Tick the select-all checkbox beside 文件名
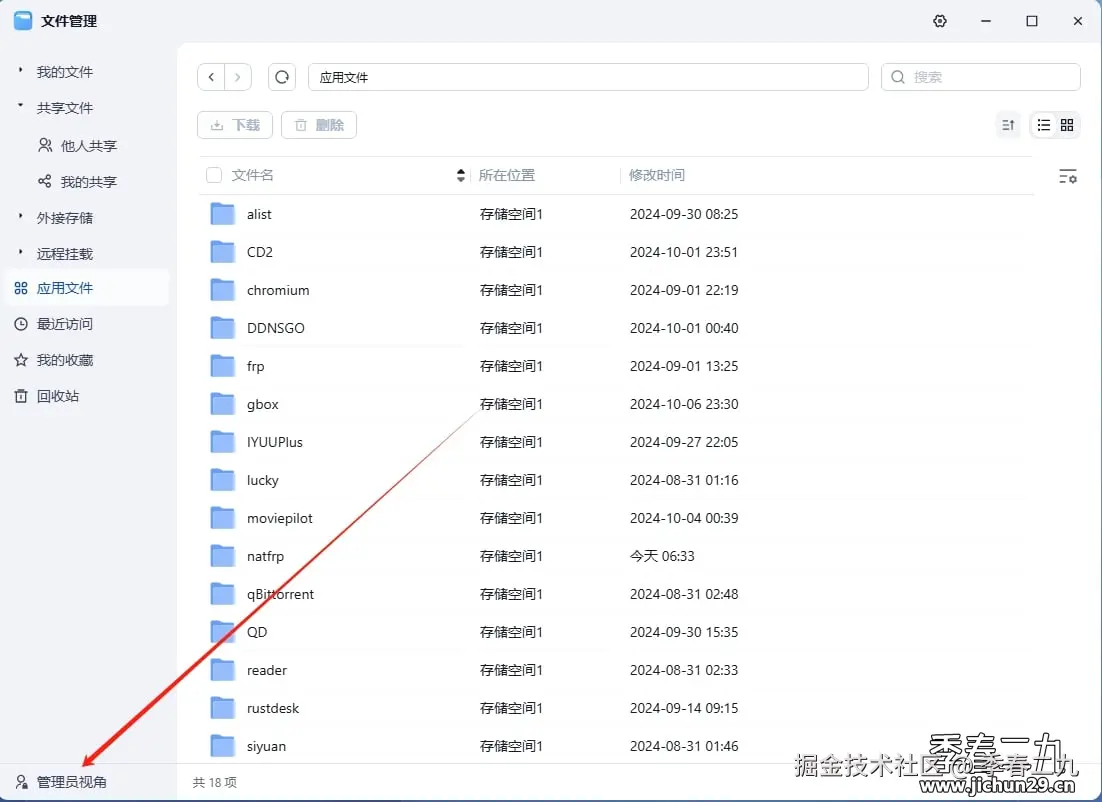Screen dimensions: 1102x802 [x=214, y=175]
